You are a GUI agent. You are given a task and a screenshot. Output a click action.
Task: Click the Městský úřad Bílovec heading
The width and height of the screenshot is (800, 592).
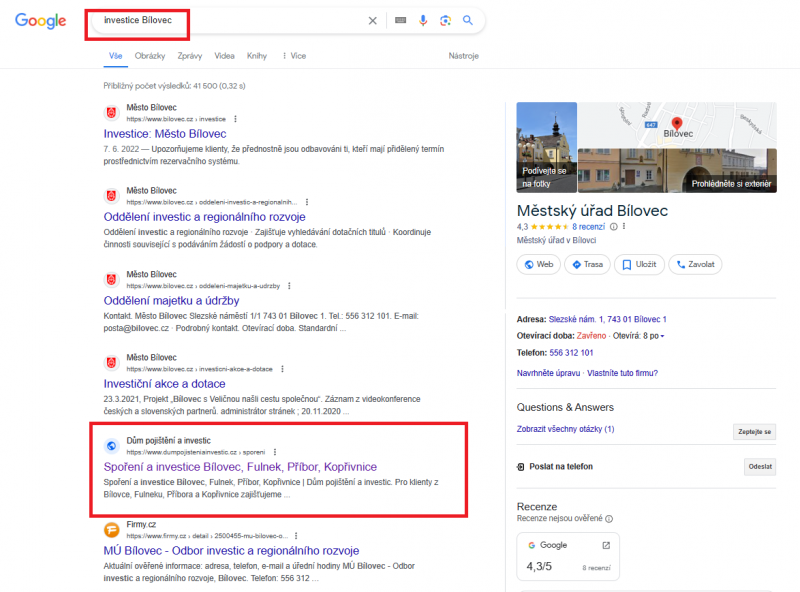pyautogui.click(x=592, y=211)
